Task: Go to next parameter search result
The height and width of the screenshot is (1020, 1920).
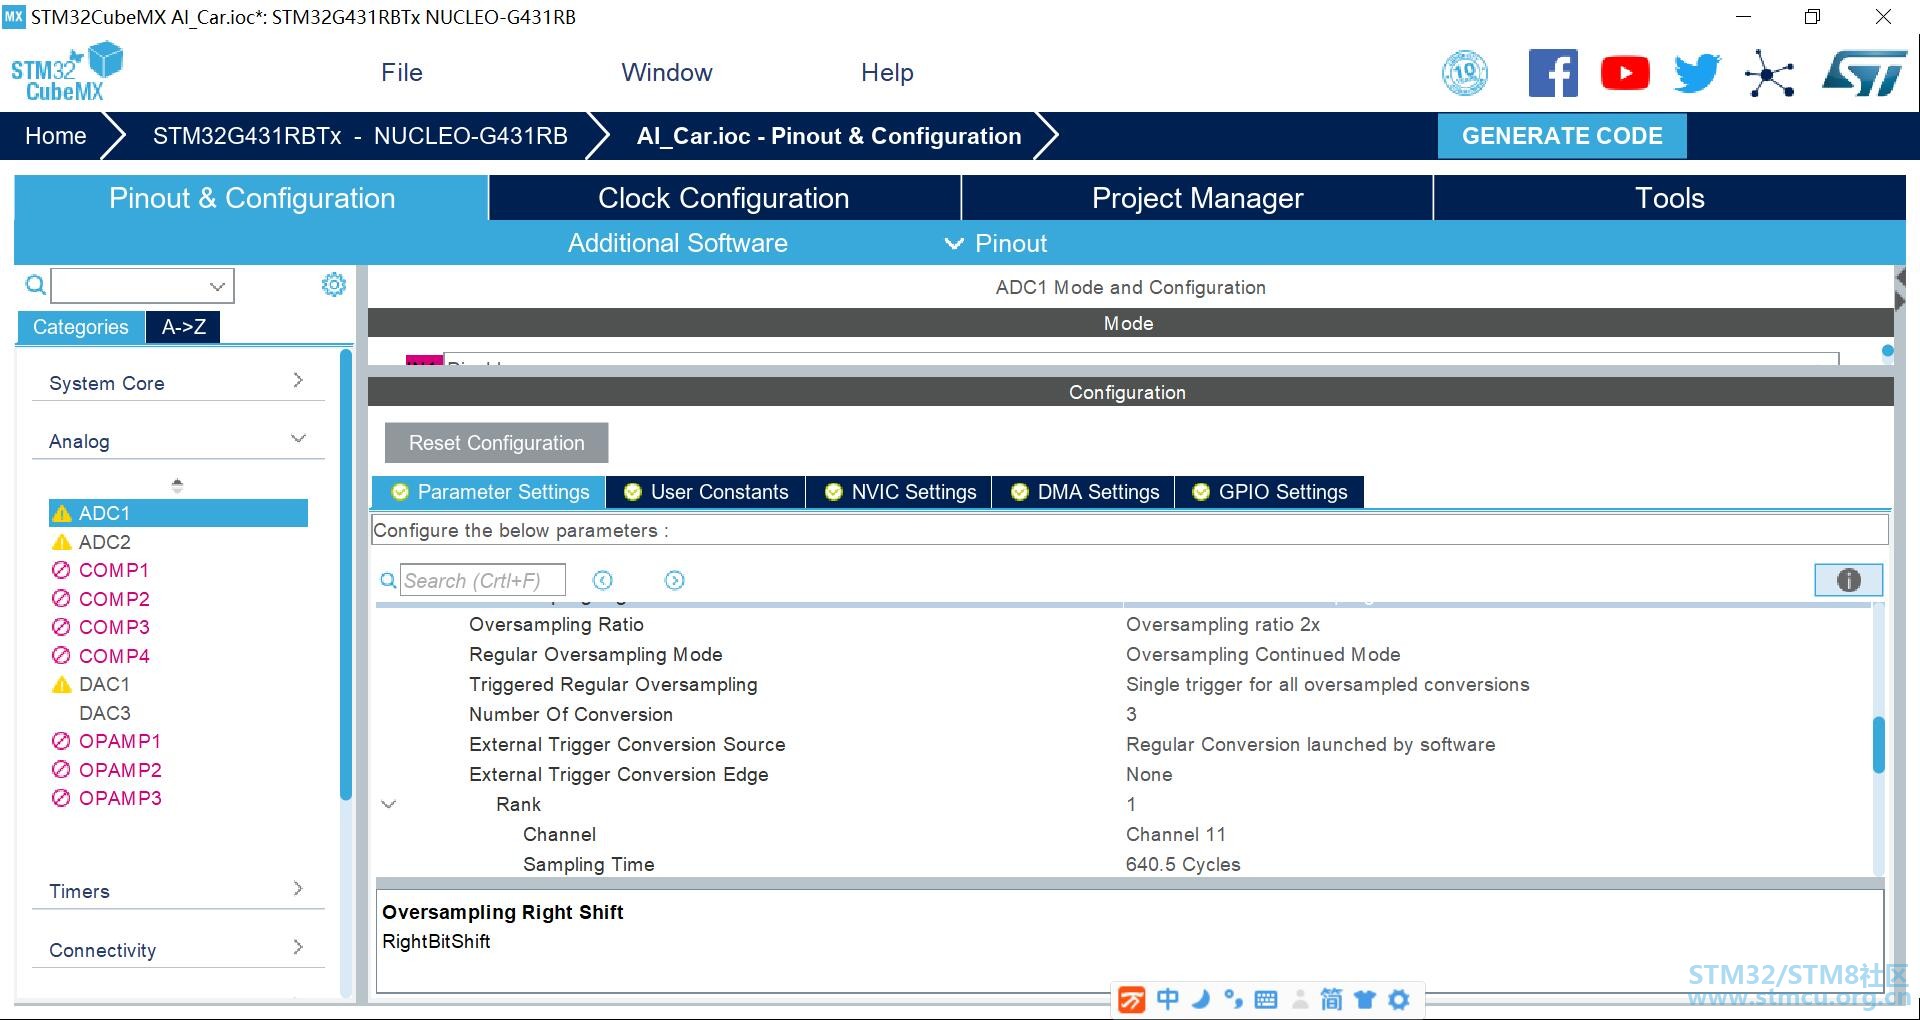Action: pyautogui.click(x=675, y=580)
